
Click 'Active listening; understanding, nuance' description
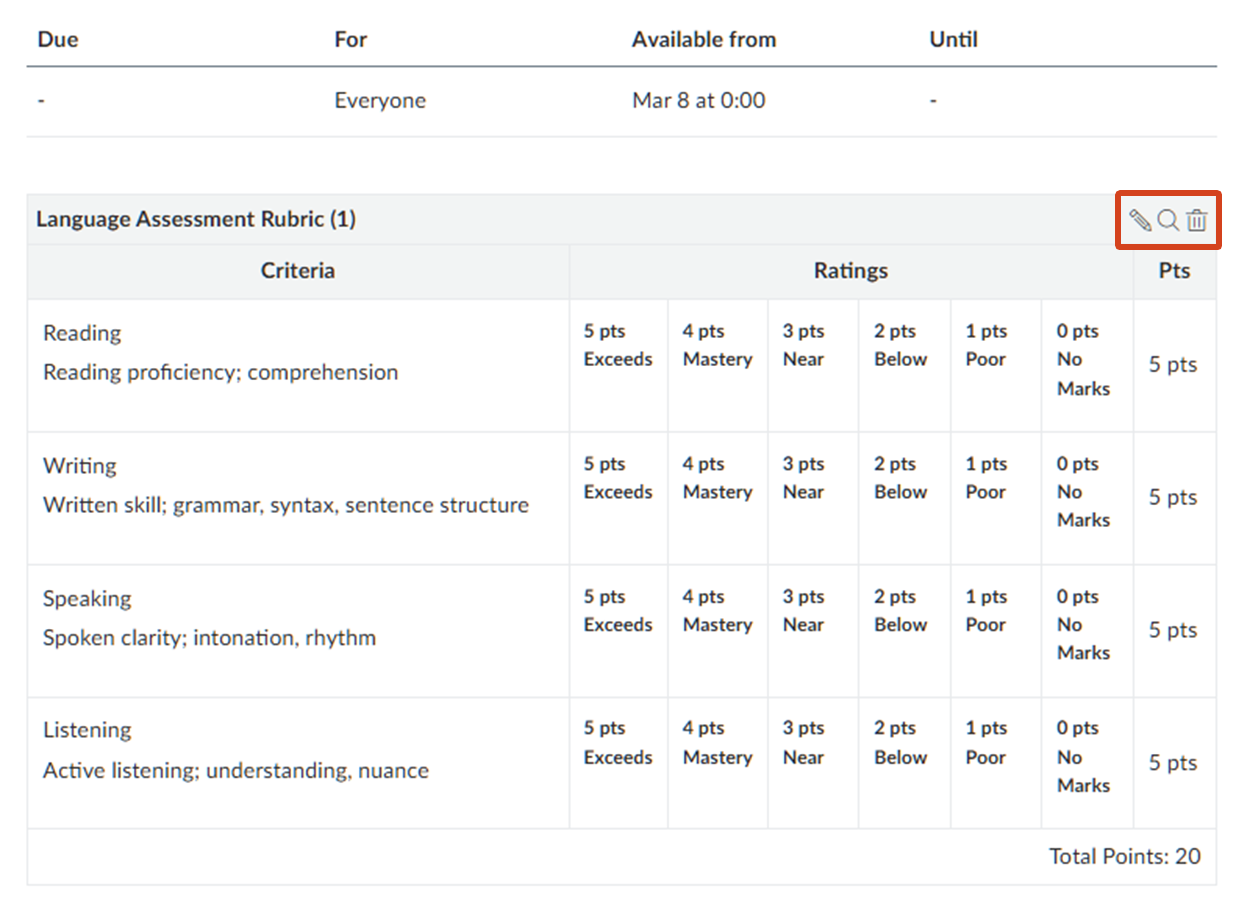click(236, 771)
